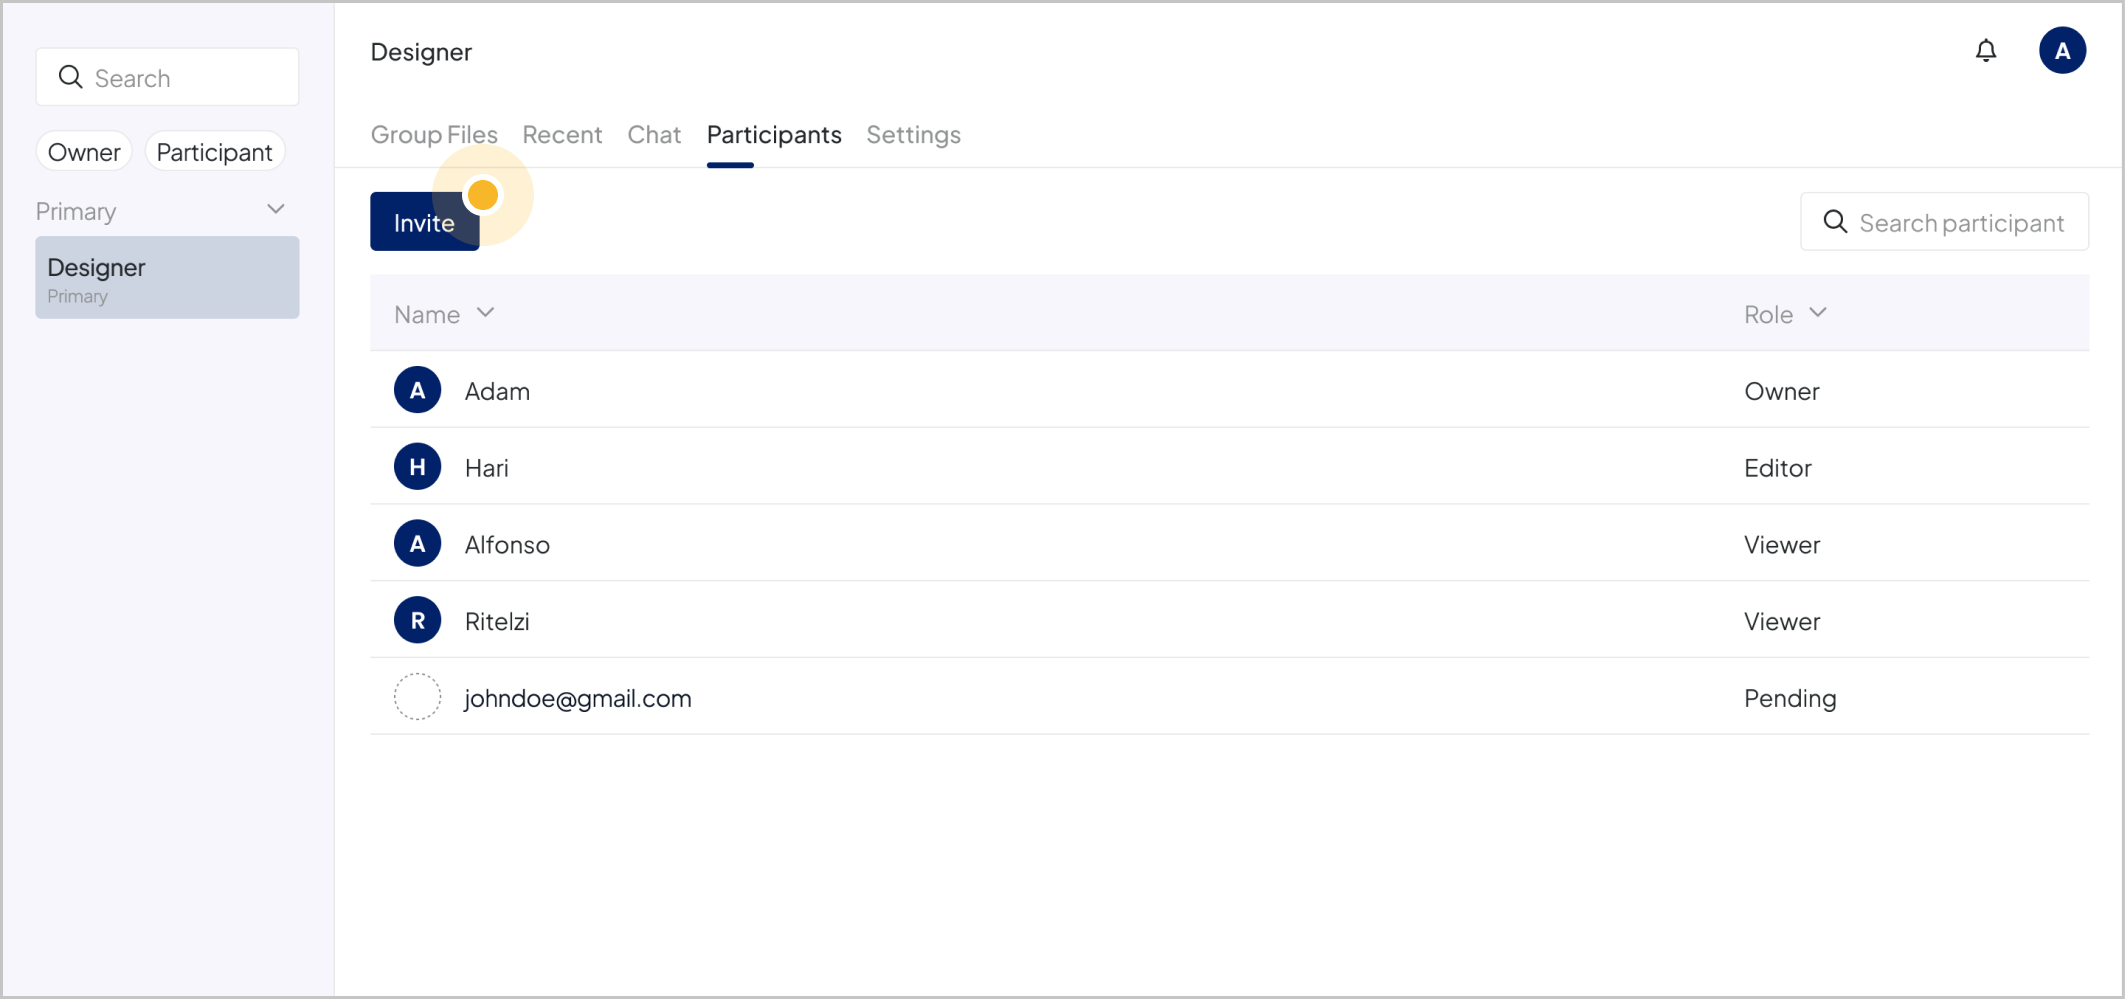
Task: Click the sidebar Search box
Action: pyautogui.click(x=168, y=78)
